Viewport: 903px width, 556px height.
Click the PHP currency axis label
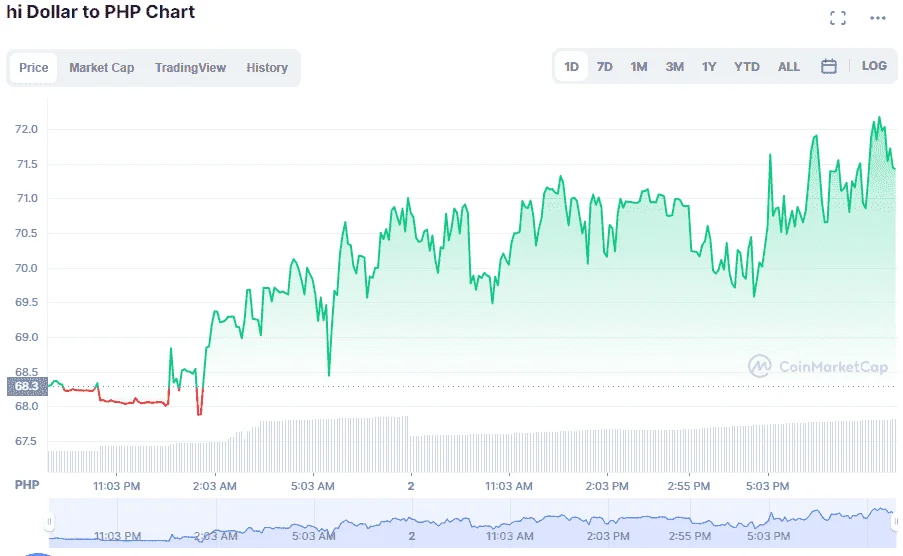click(27, 485)
